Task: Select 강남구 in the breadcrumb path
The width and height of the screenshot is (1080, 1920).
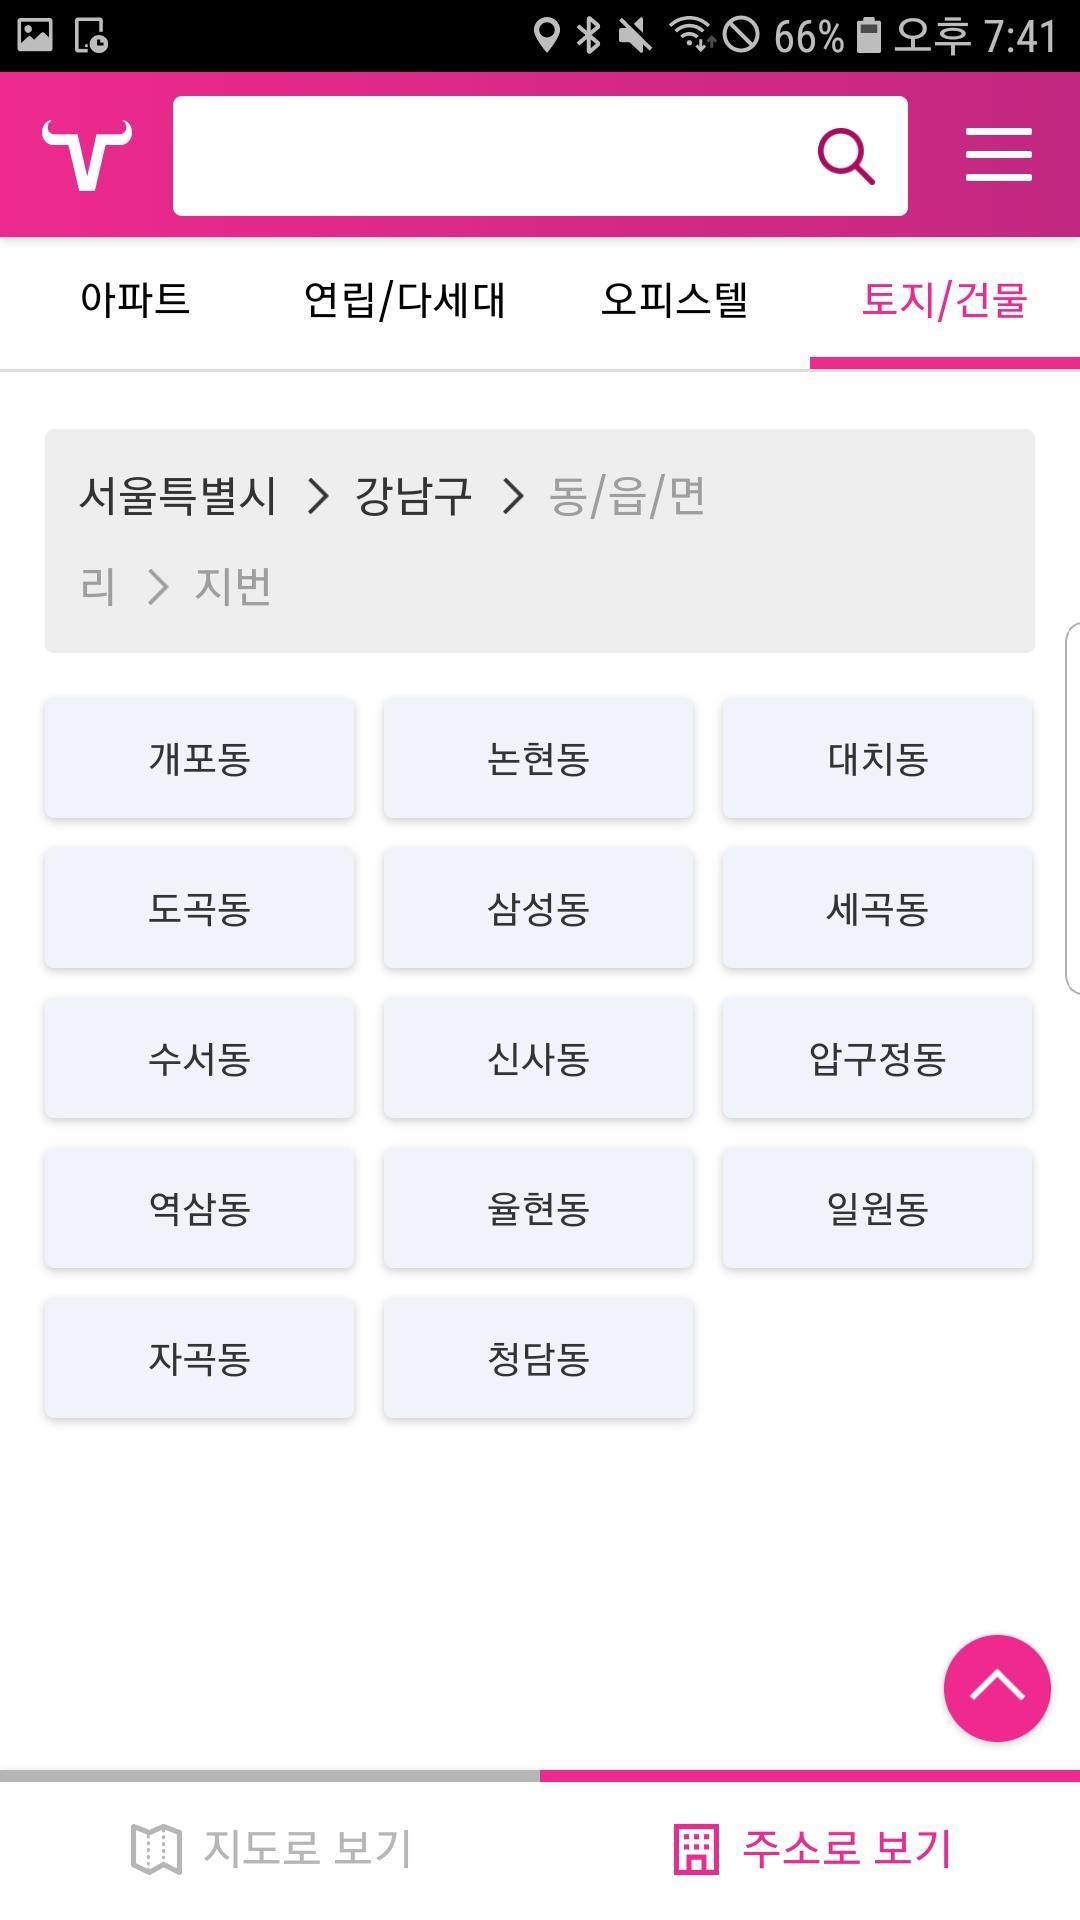Action: [413, 496]
